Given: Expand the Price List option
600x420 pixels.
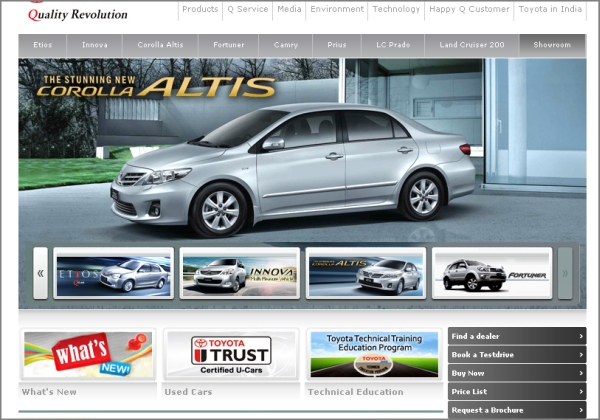Looking at the screenshot, I should 516,392.
